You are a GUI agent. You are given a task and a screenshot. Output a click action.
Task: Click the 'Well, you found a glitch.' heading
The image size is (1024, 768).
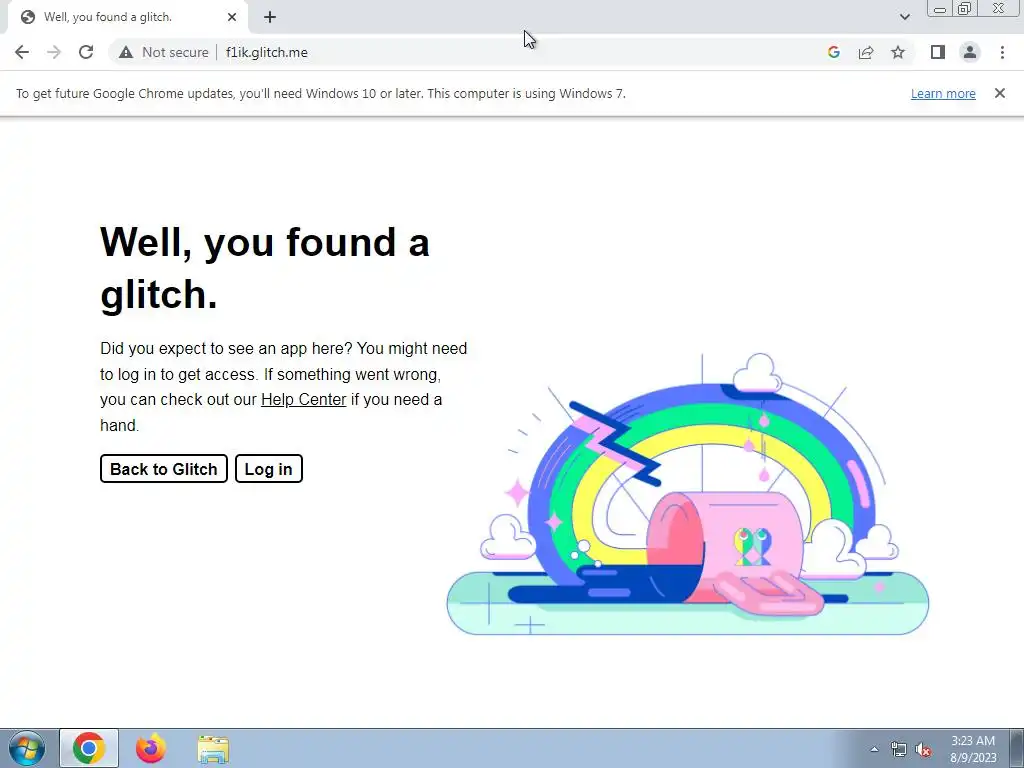[264, 268]
